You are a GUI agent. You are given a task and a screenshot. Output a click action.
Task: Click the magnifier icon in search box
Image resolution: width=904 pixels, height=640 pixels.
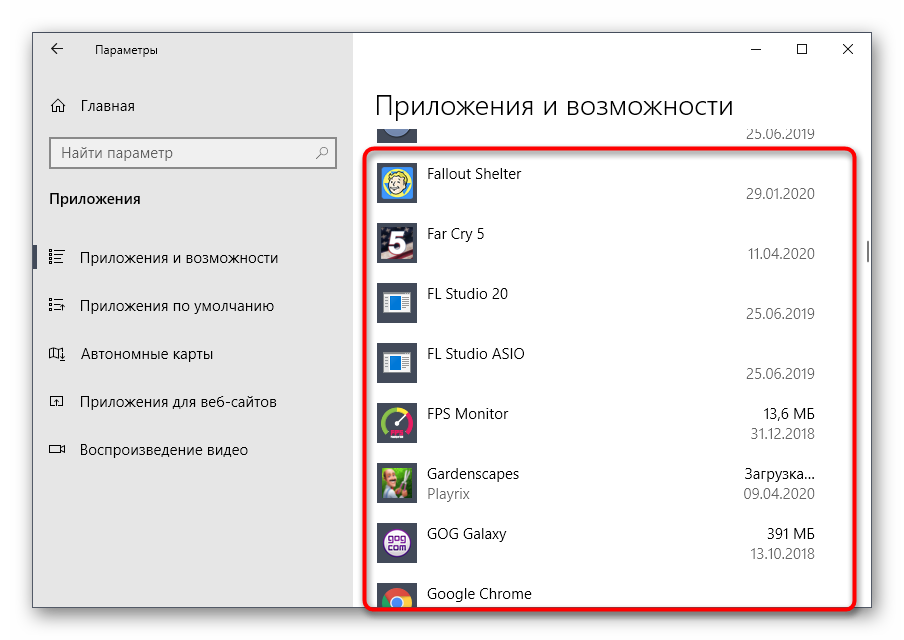tap(322, 153)
